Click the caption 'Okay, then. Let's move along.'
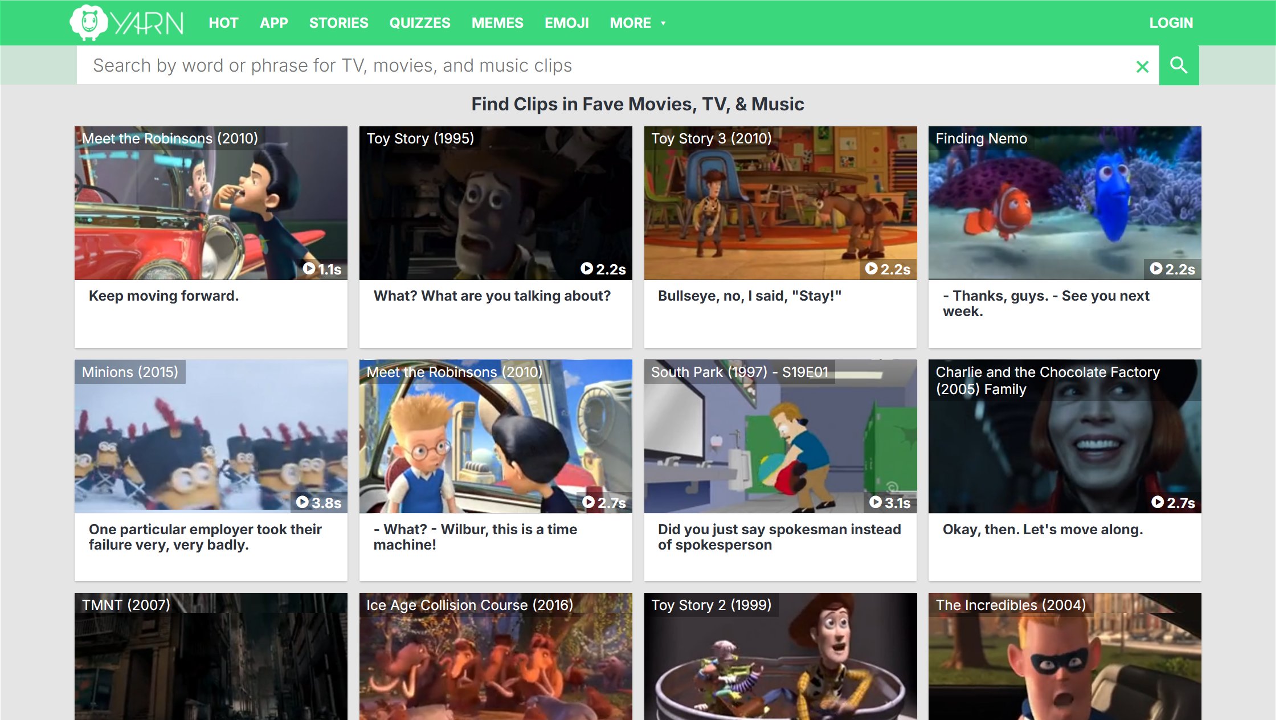This screenshot has width=1280, height=720. pos(1043,530)
